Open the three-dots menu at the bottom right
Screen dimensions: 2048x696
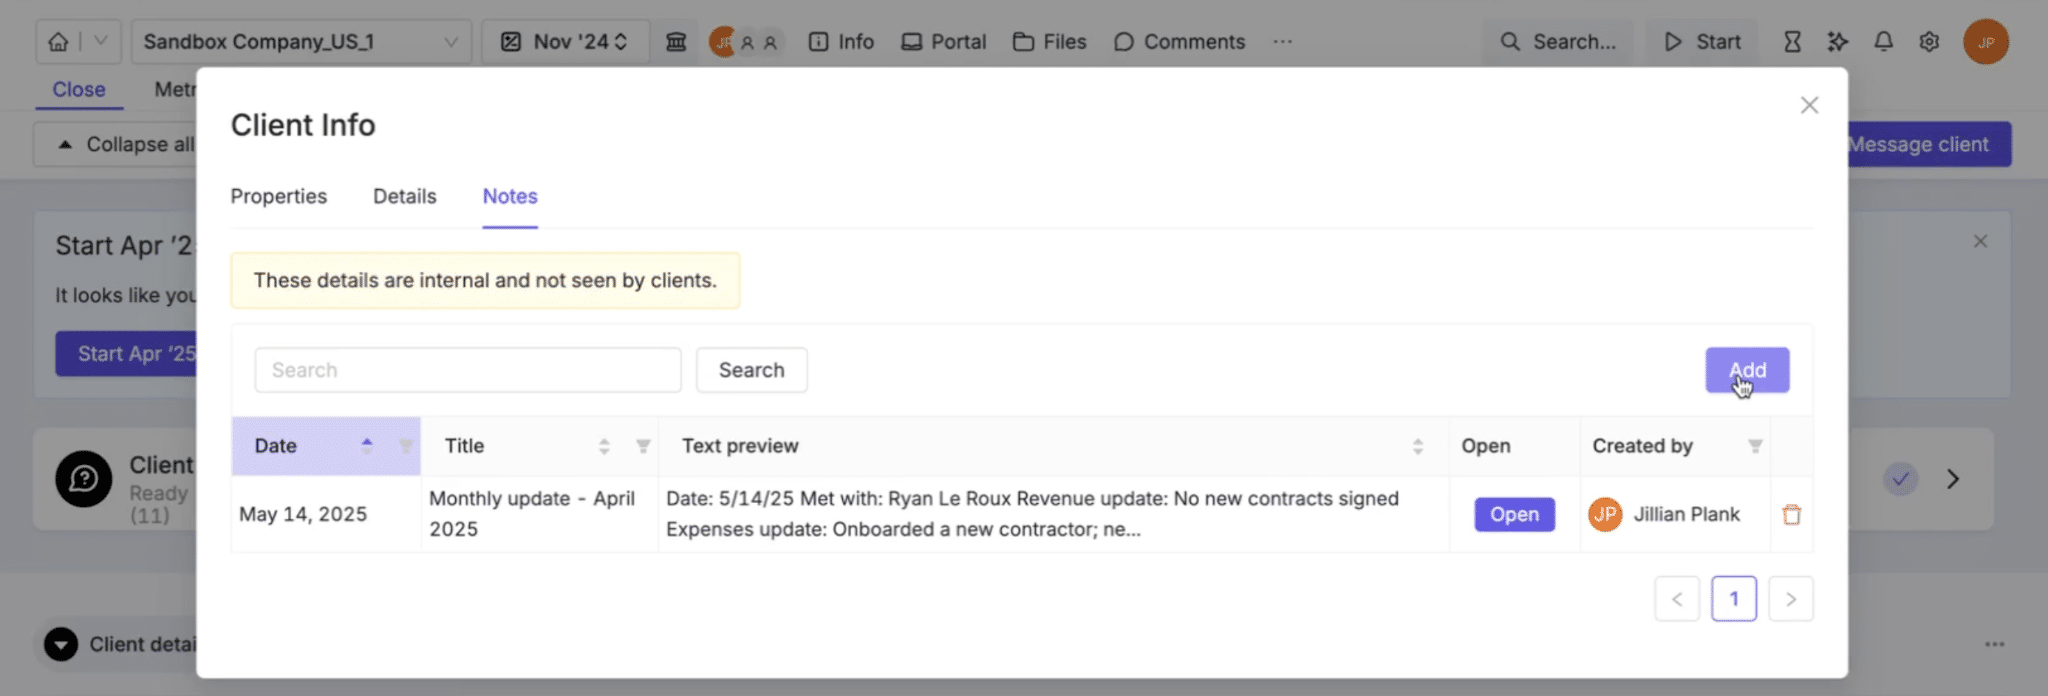[1995, 645]
